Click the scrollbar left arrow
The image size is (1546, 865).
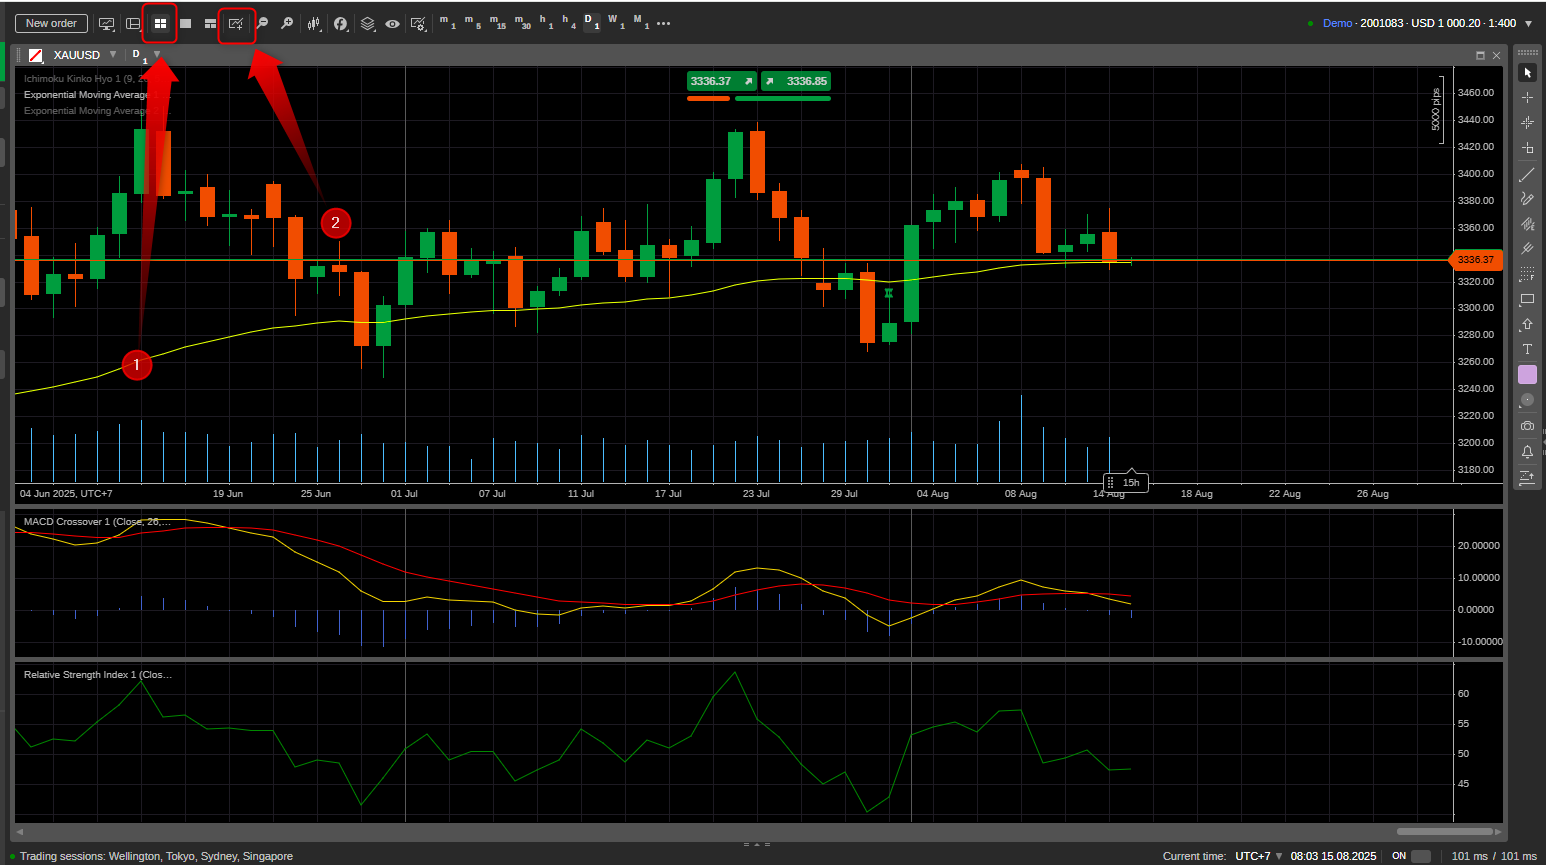tap(19, 831)
